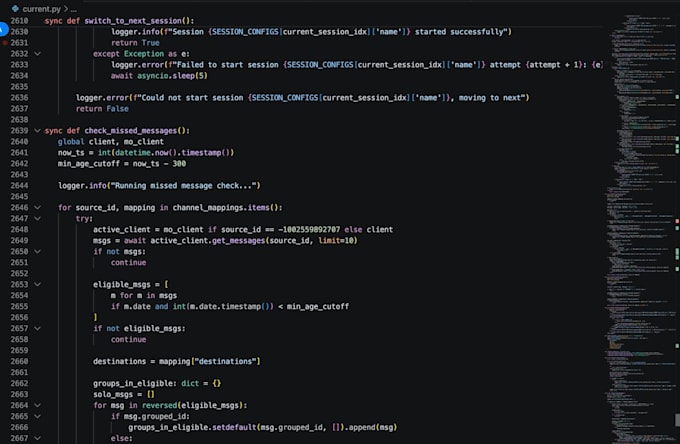680x444 pixels.
Task: Collapse the try block at line 2647
Action: (x=37, y=219)
